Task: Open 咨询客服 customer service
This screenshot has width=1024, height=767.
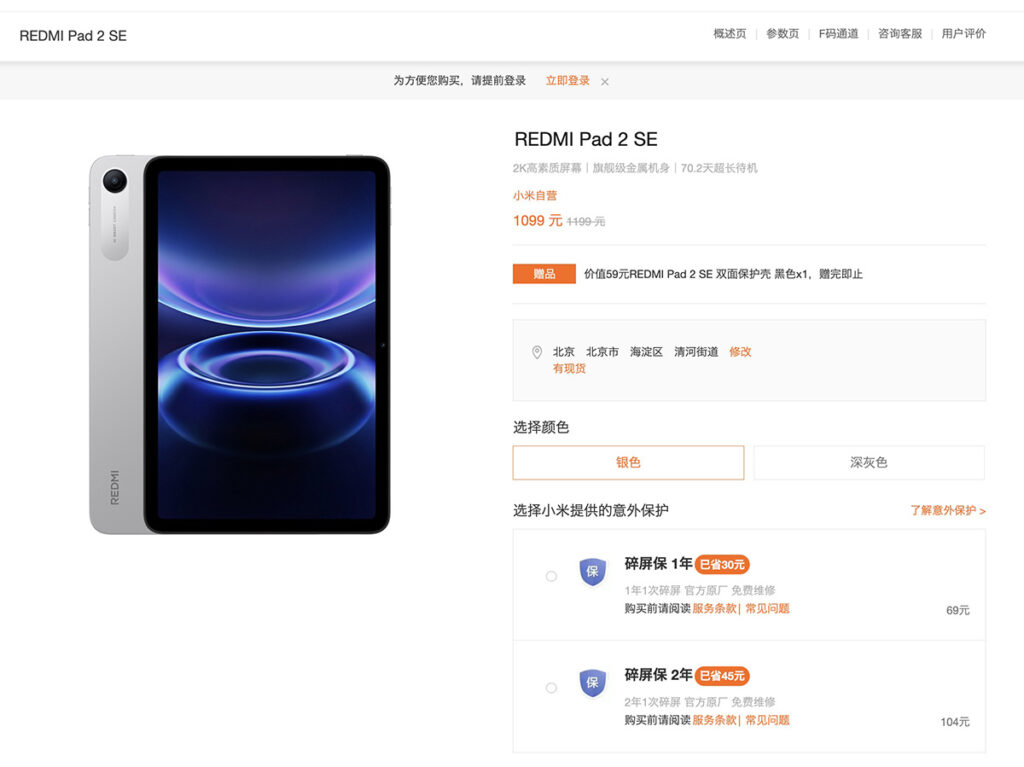Action: click(900, 34)
